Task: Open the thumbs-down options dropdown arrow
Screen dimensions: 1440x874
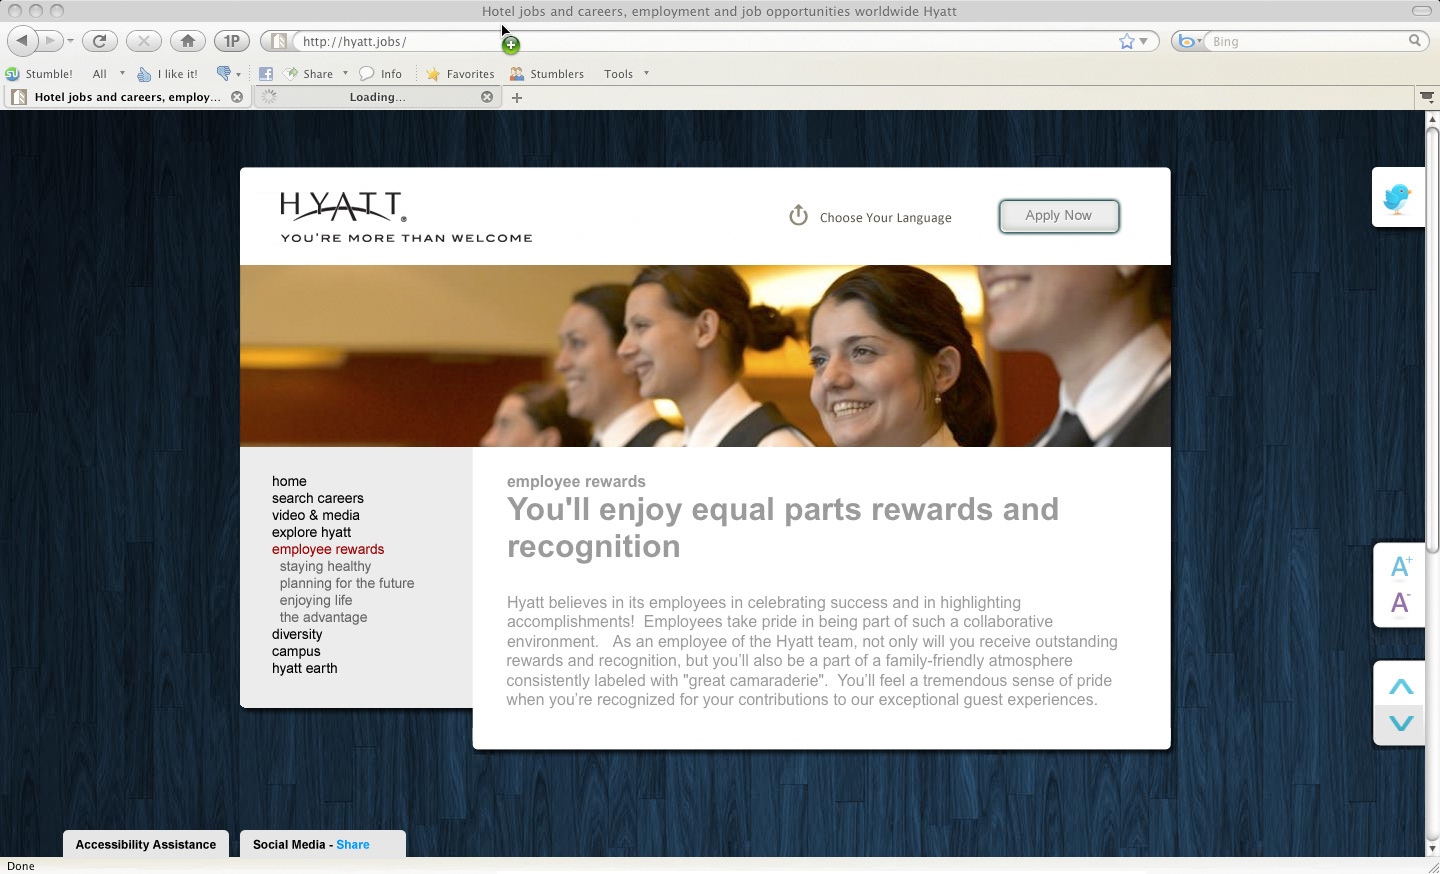Action: 238,74
